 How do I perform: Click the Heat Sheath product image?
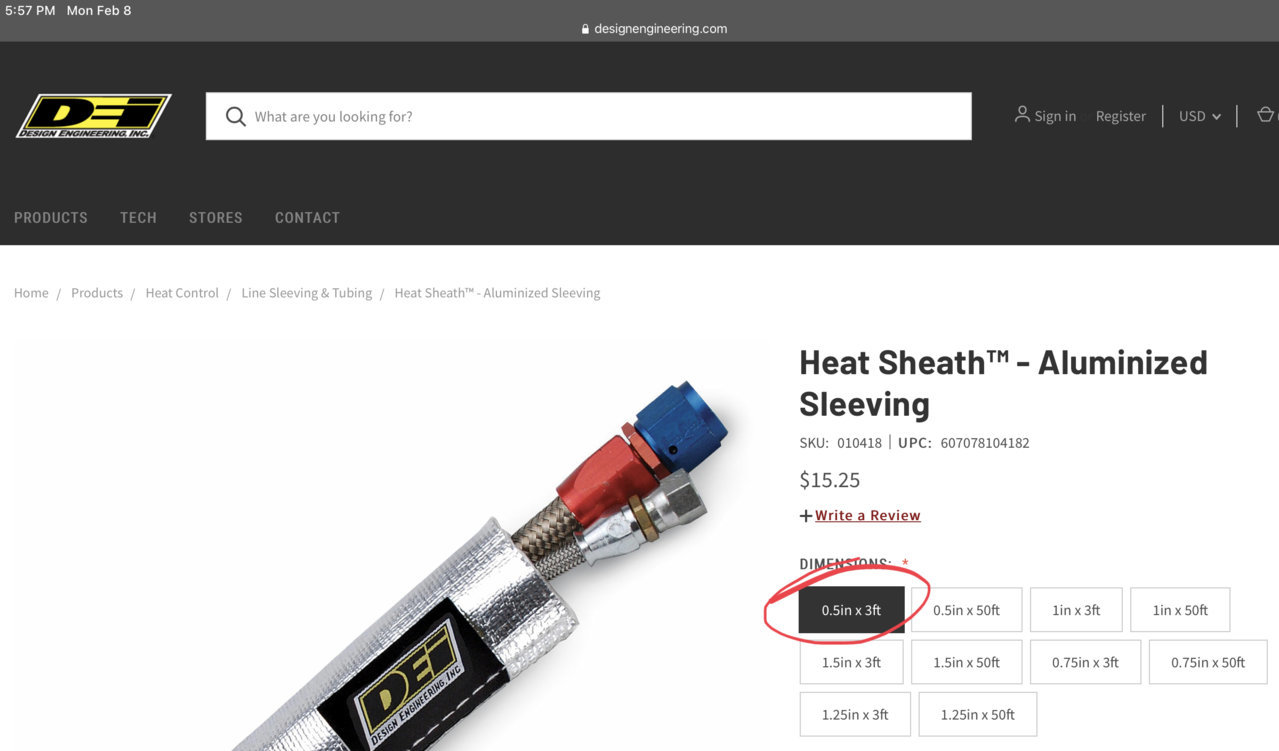pos(392,546)
